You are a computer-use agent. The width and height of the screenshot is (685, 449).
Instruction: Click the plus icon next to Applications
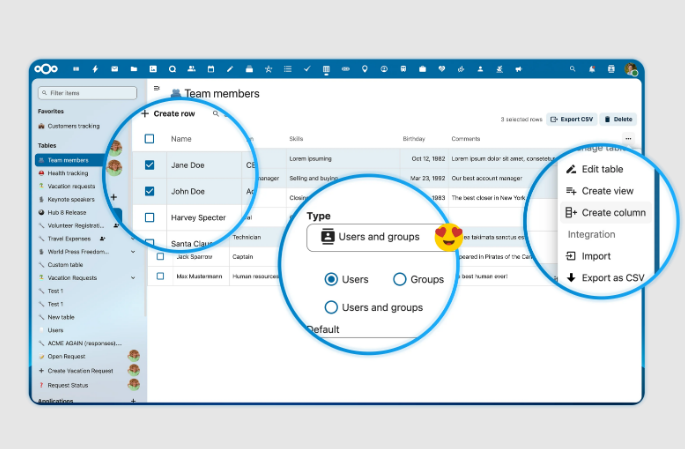click(x=133, y=400)
